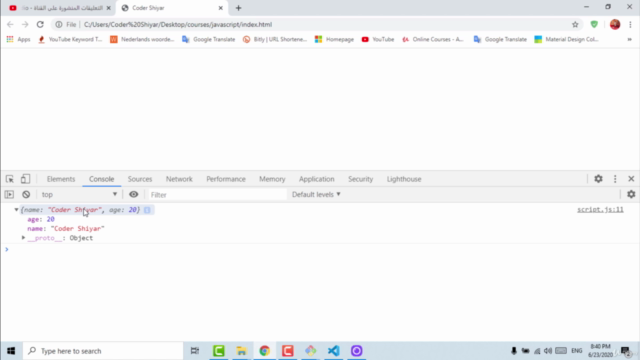Open the green Camtasia taskbar icon

(x=218, y=351)
